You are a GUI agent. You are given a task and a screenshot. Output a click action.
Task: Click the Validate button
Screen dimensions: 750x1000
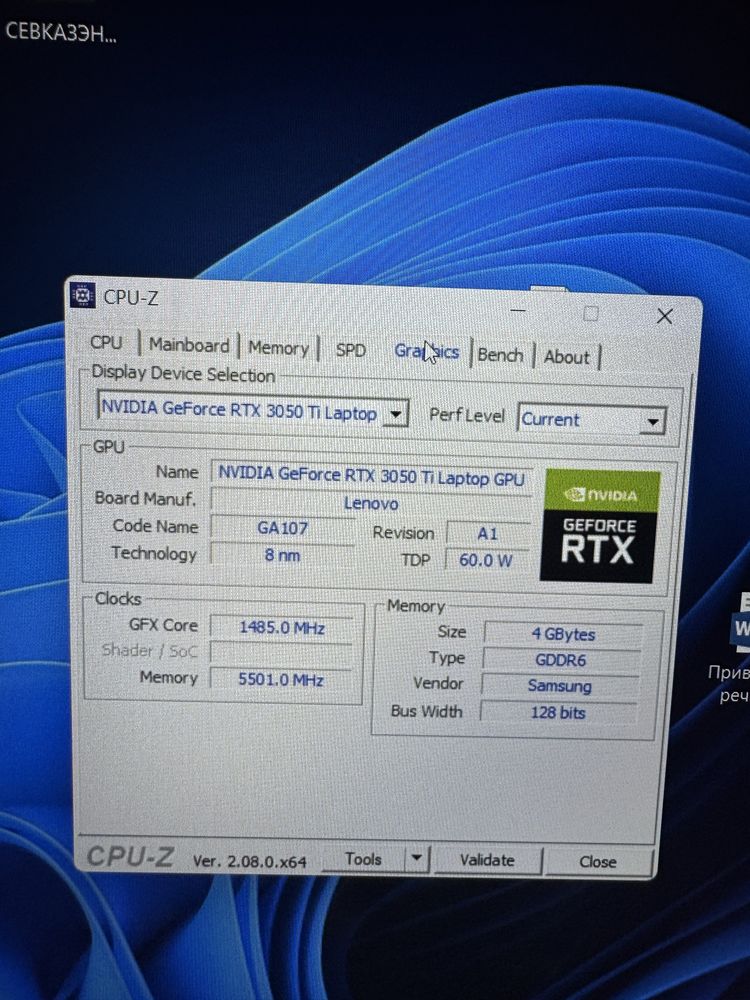point(487,860)
